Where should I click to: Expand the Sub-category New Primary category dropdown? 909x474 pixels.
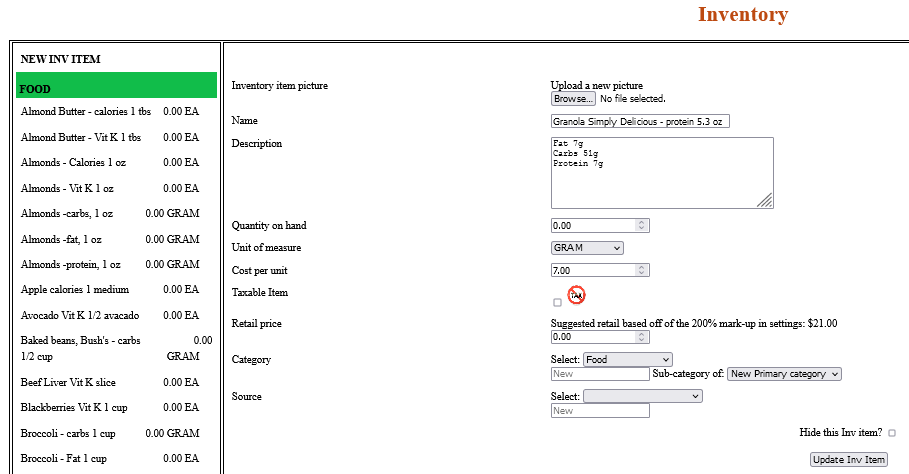click(785, 374)
